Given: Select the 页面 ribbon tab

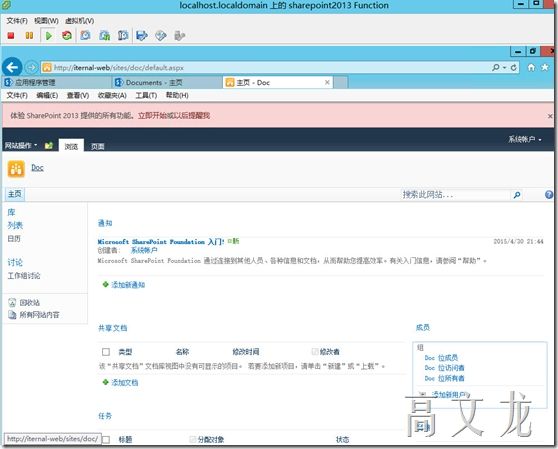Looking at the screenshot, I should click(98, 146).
